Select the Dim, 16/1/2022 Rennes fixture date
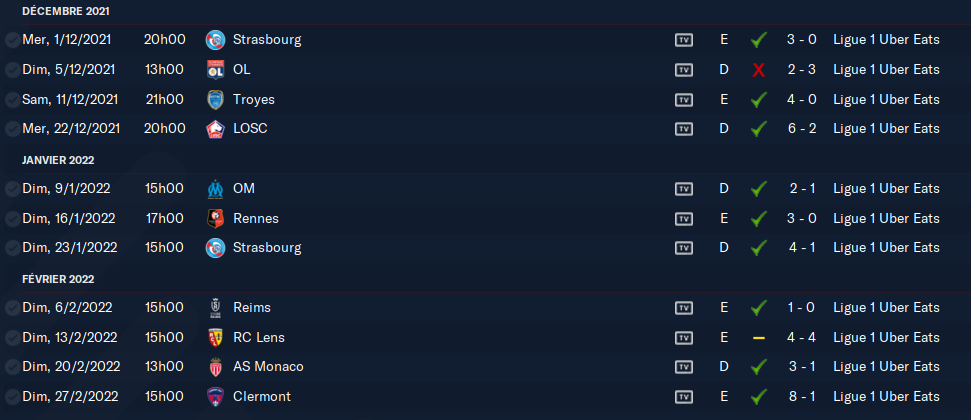 point(66,218)
